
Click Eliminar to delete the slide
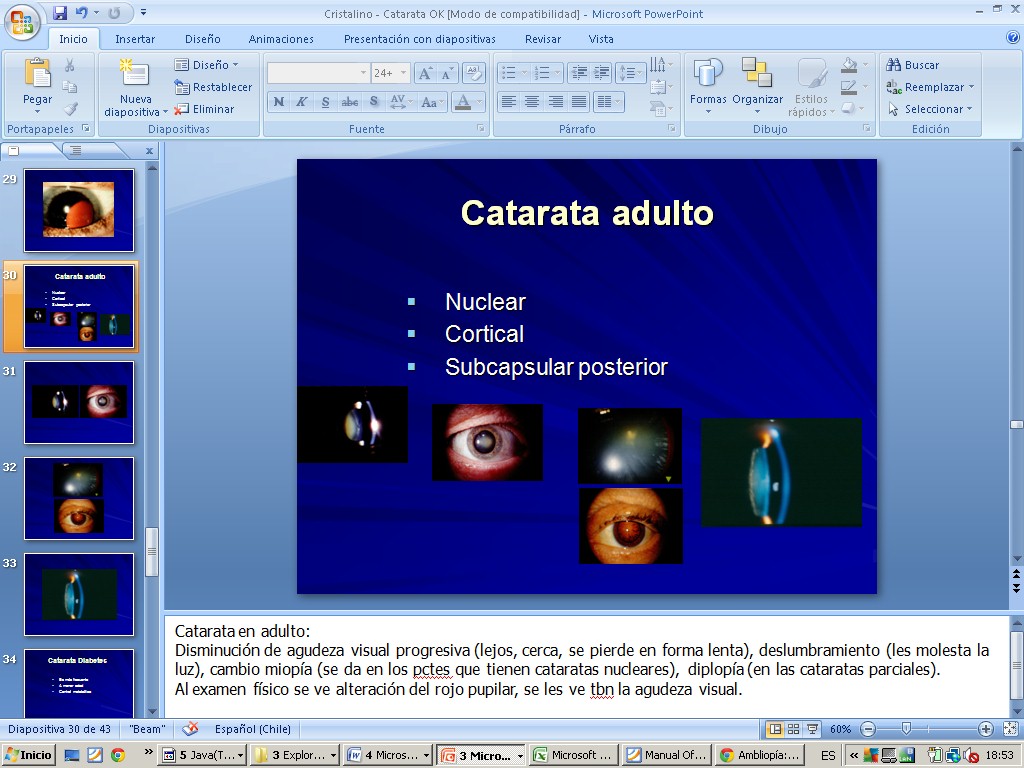[x=205, y=109]
